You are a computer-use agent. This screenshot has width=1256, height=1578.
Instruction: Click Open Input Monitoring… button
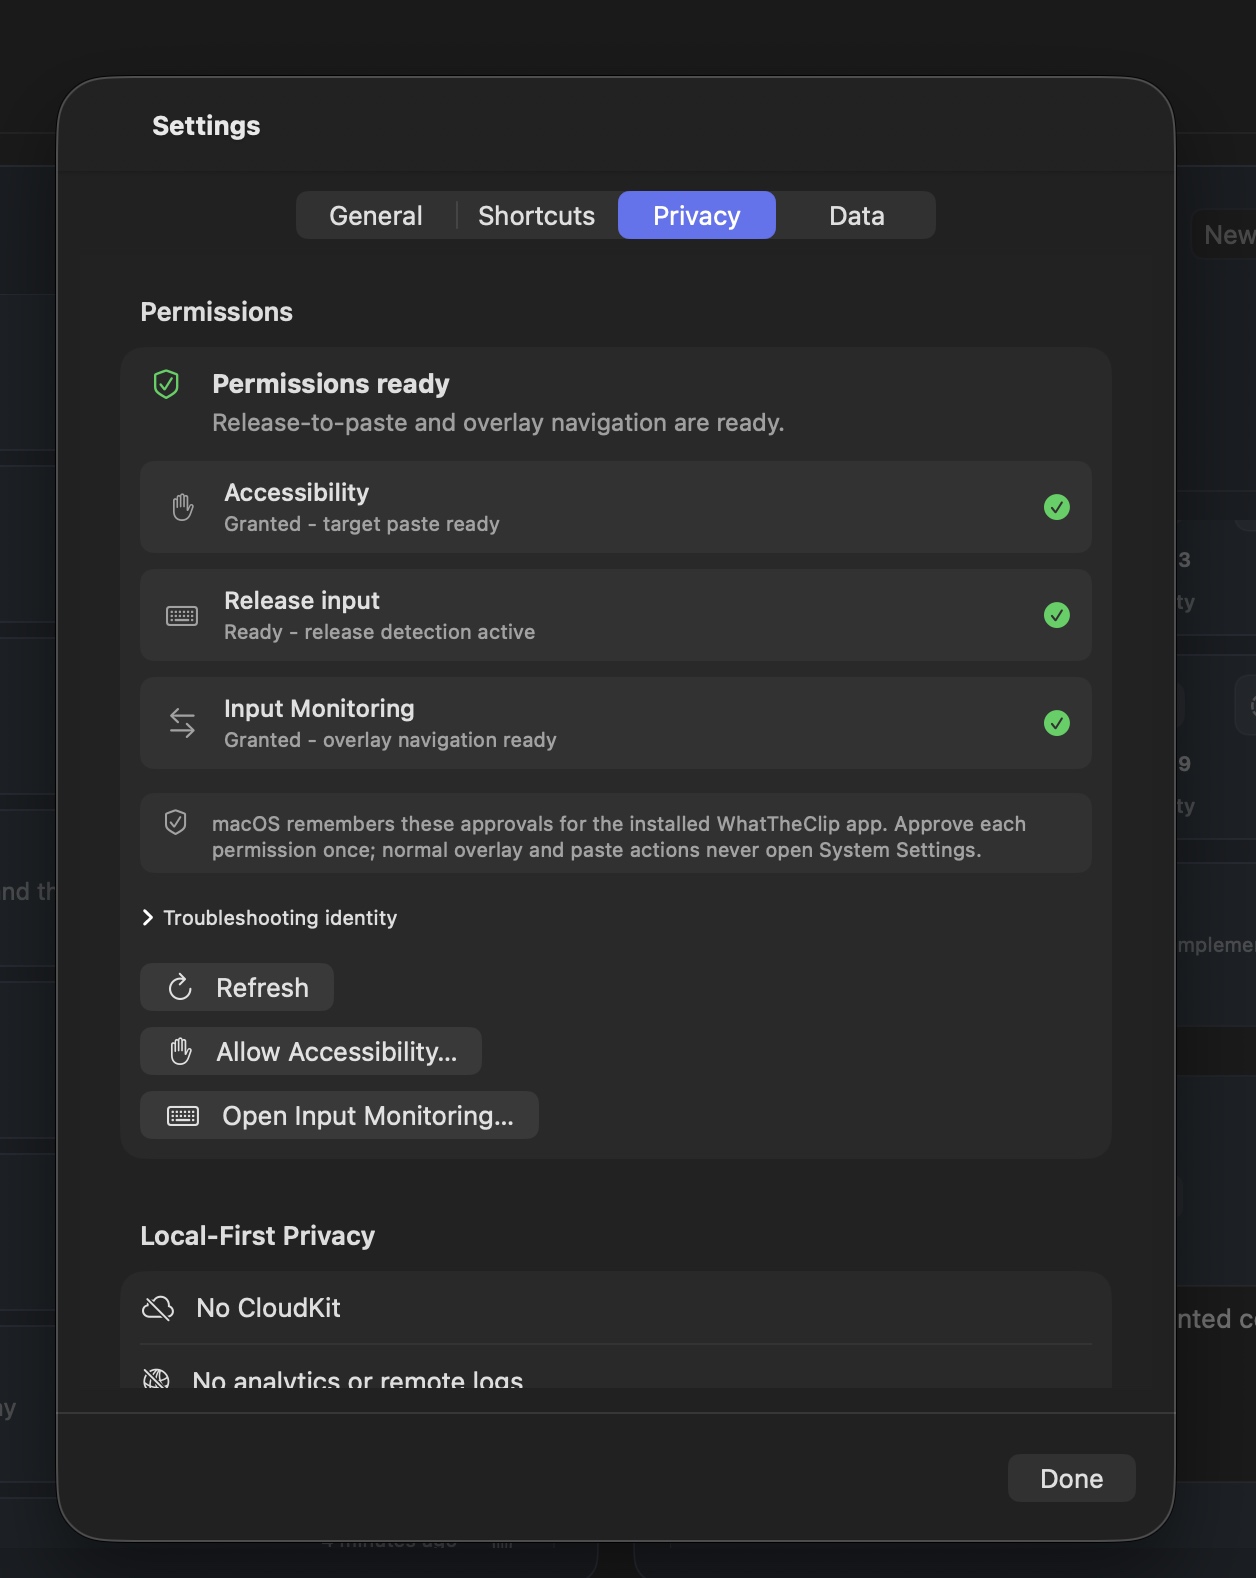coord(339,1116)
